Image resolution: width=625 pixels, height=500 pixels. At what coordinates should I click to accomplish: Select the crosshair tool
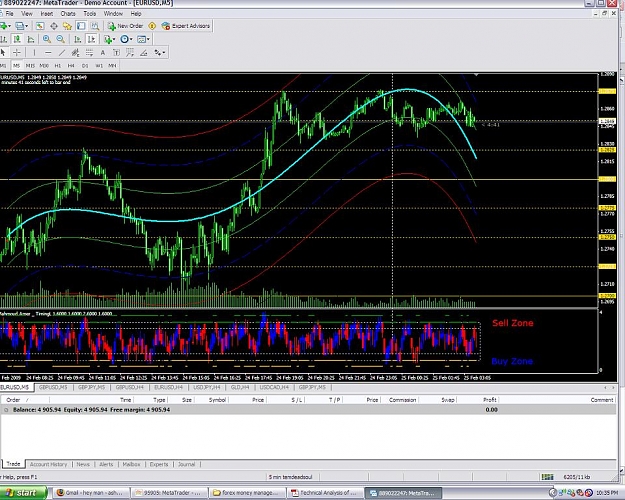(17, 53)
